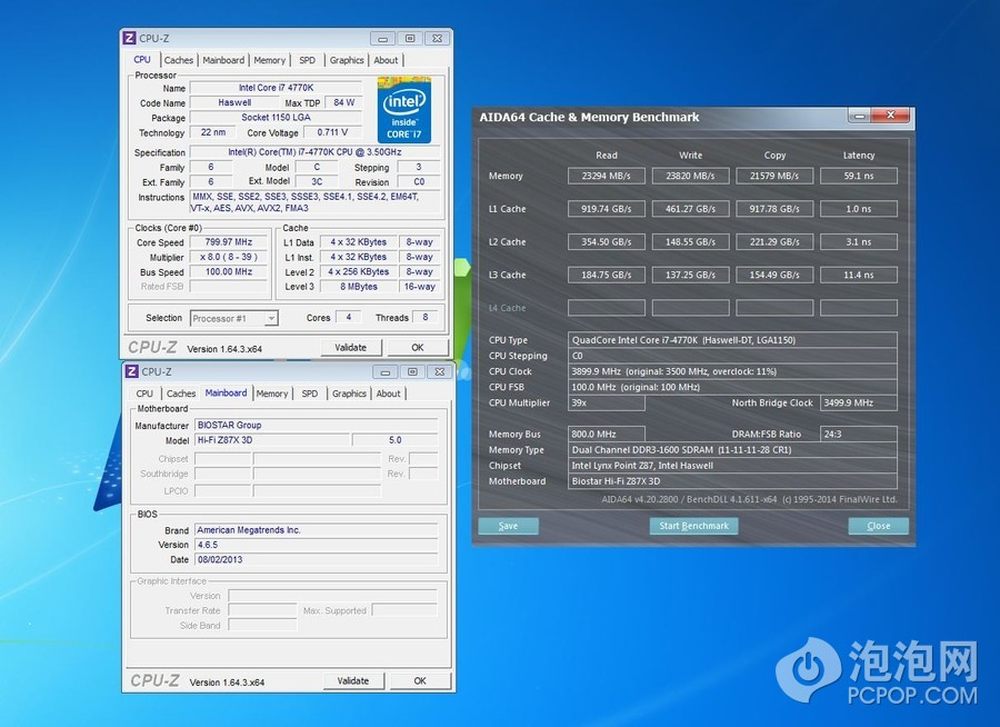1000x727 pixels.
Task: Open About tab in the CPU-Z mainboard window
Action: pyautogui.click(x=388, y=393)
